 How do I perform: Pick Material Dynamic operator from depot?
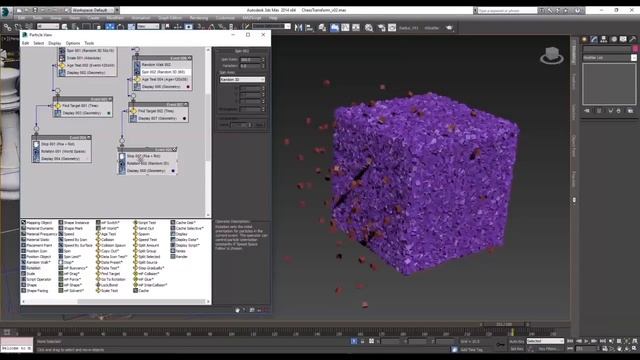point(38,229)
